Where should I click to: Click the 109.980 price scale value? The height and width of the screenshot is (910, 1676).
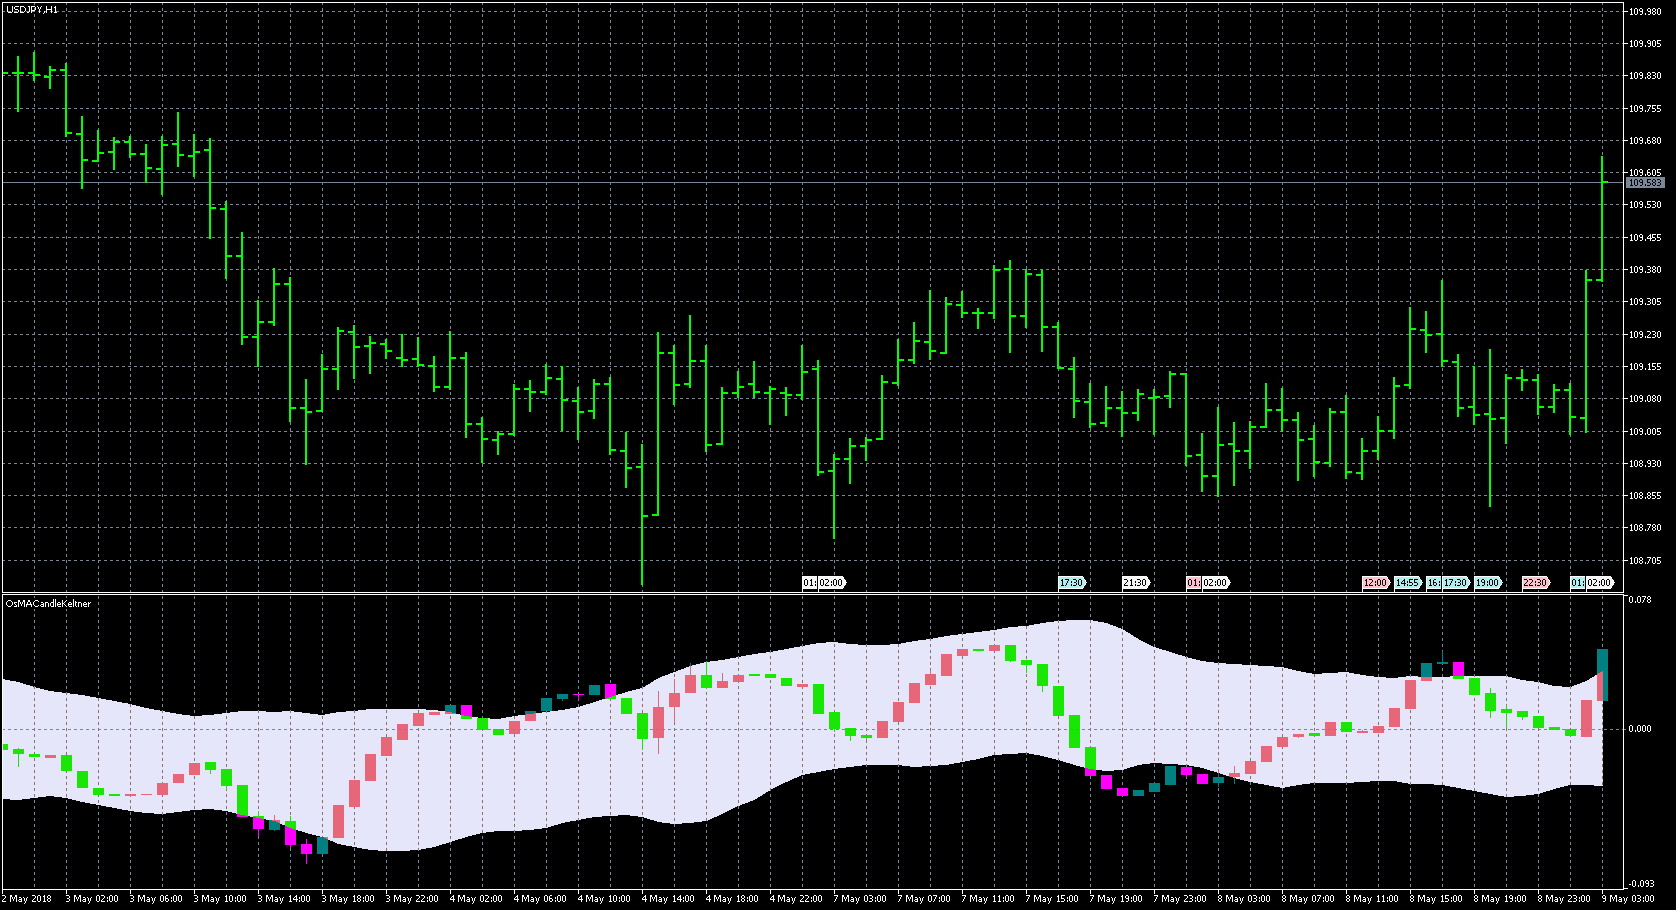[x=1645, y=12]
